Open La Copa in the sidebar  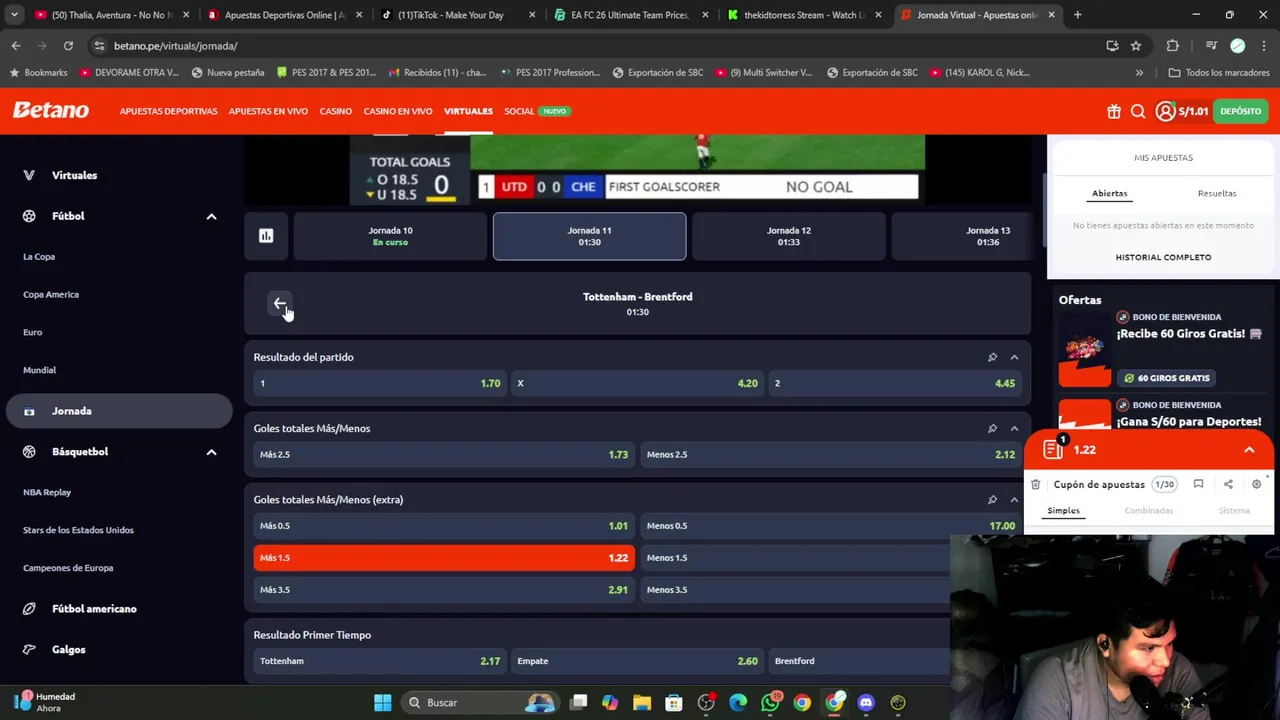coord(39,257)
